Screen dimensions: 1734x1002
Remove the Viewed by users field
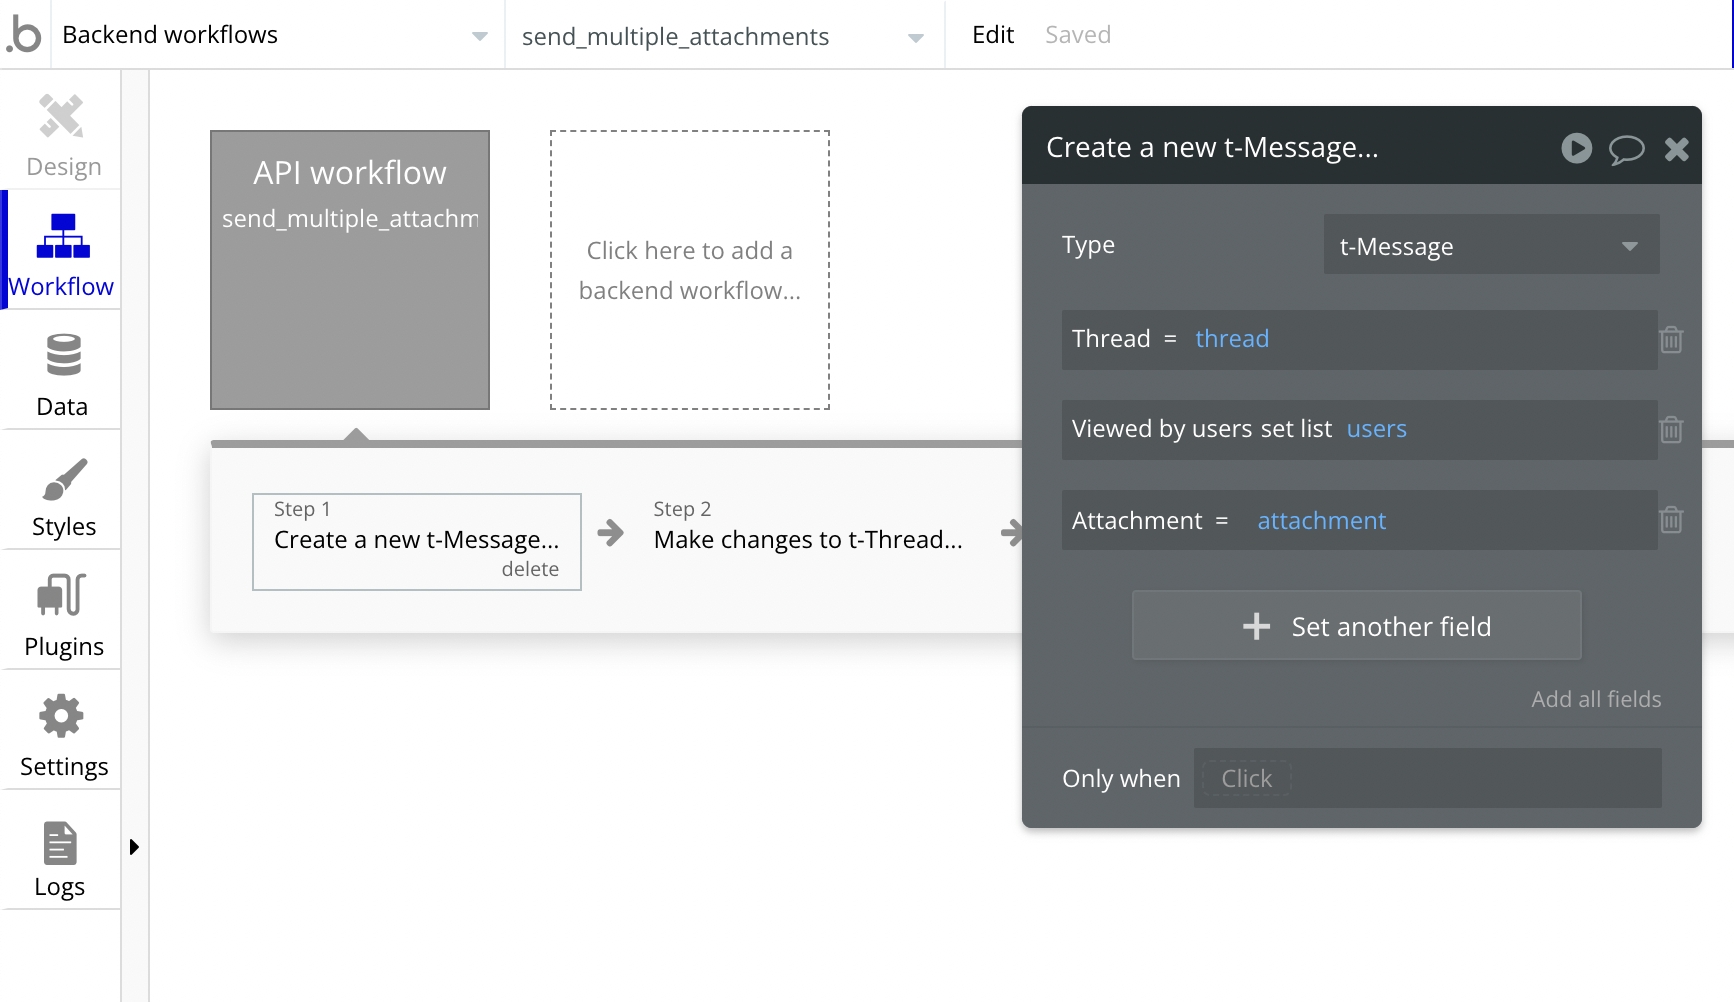click(1671, 430)
